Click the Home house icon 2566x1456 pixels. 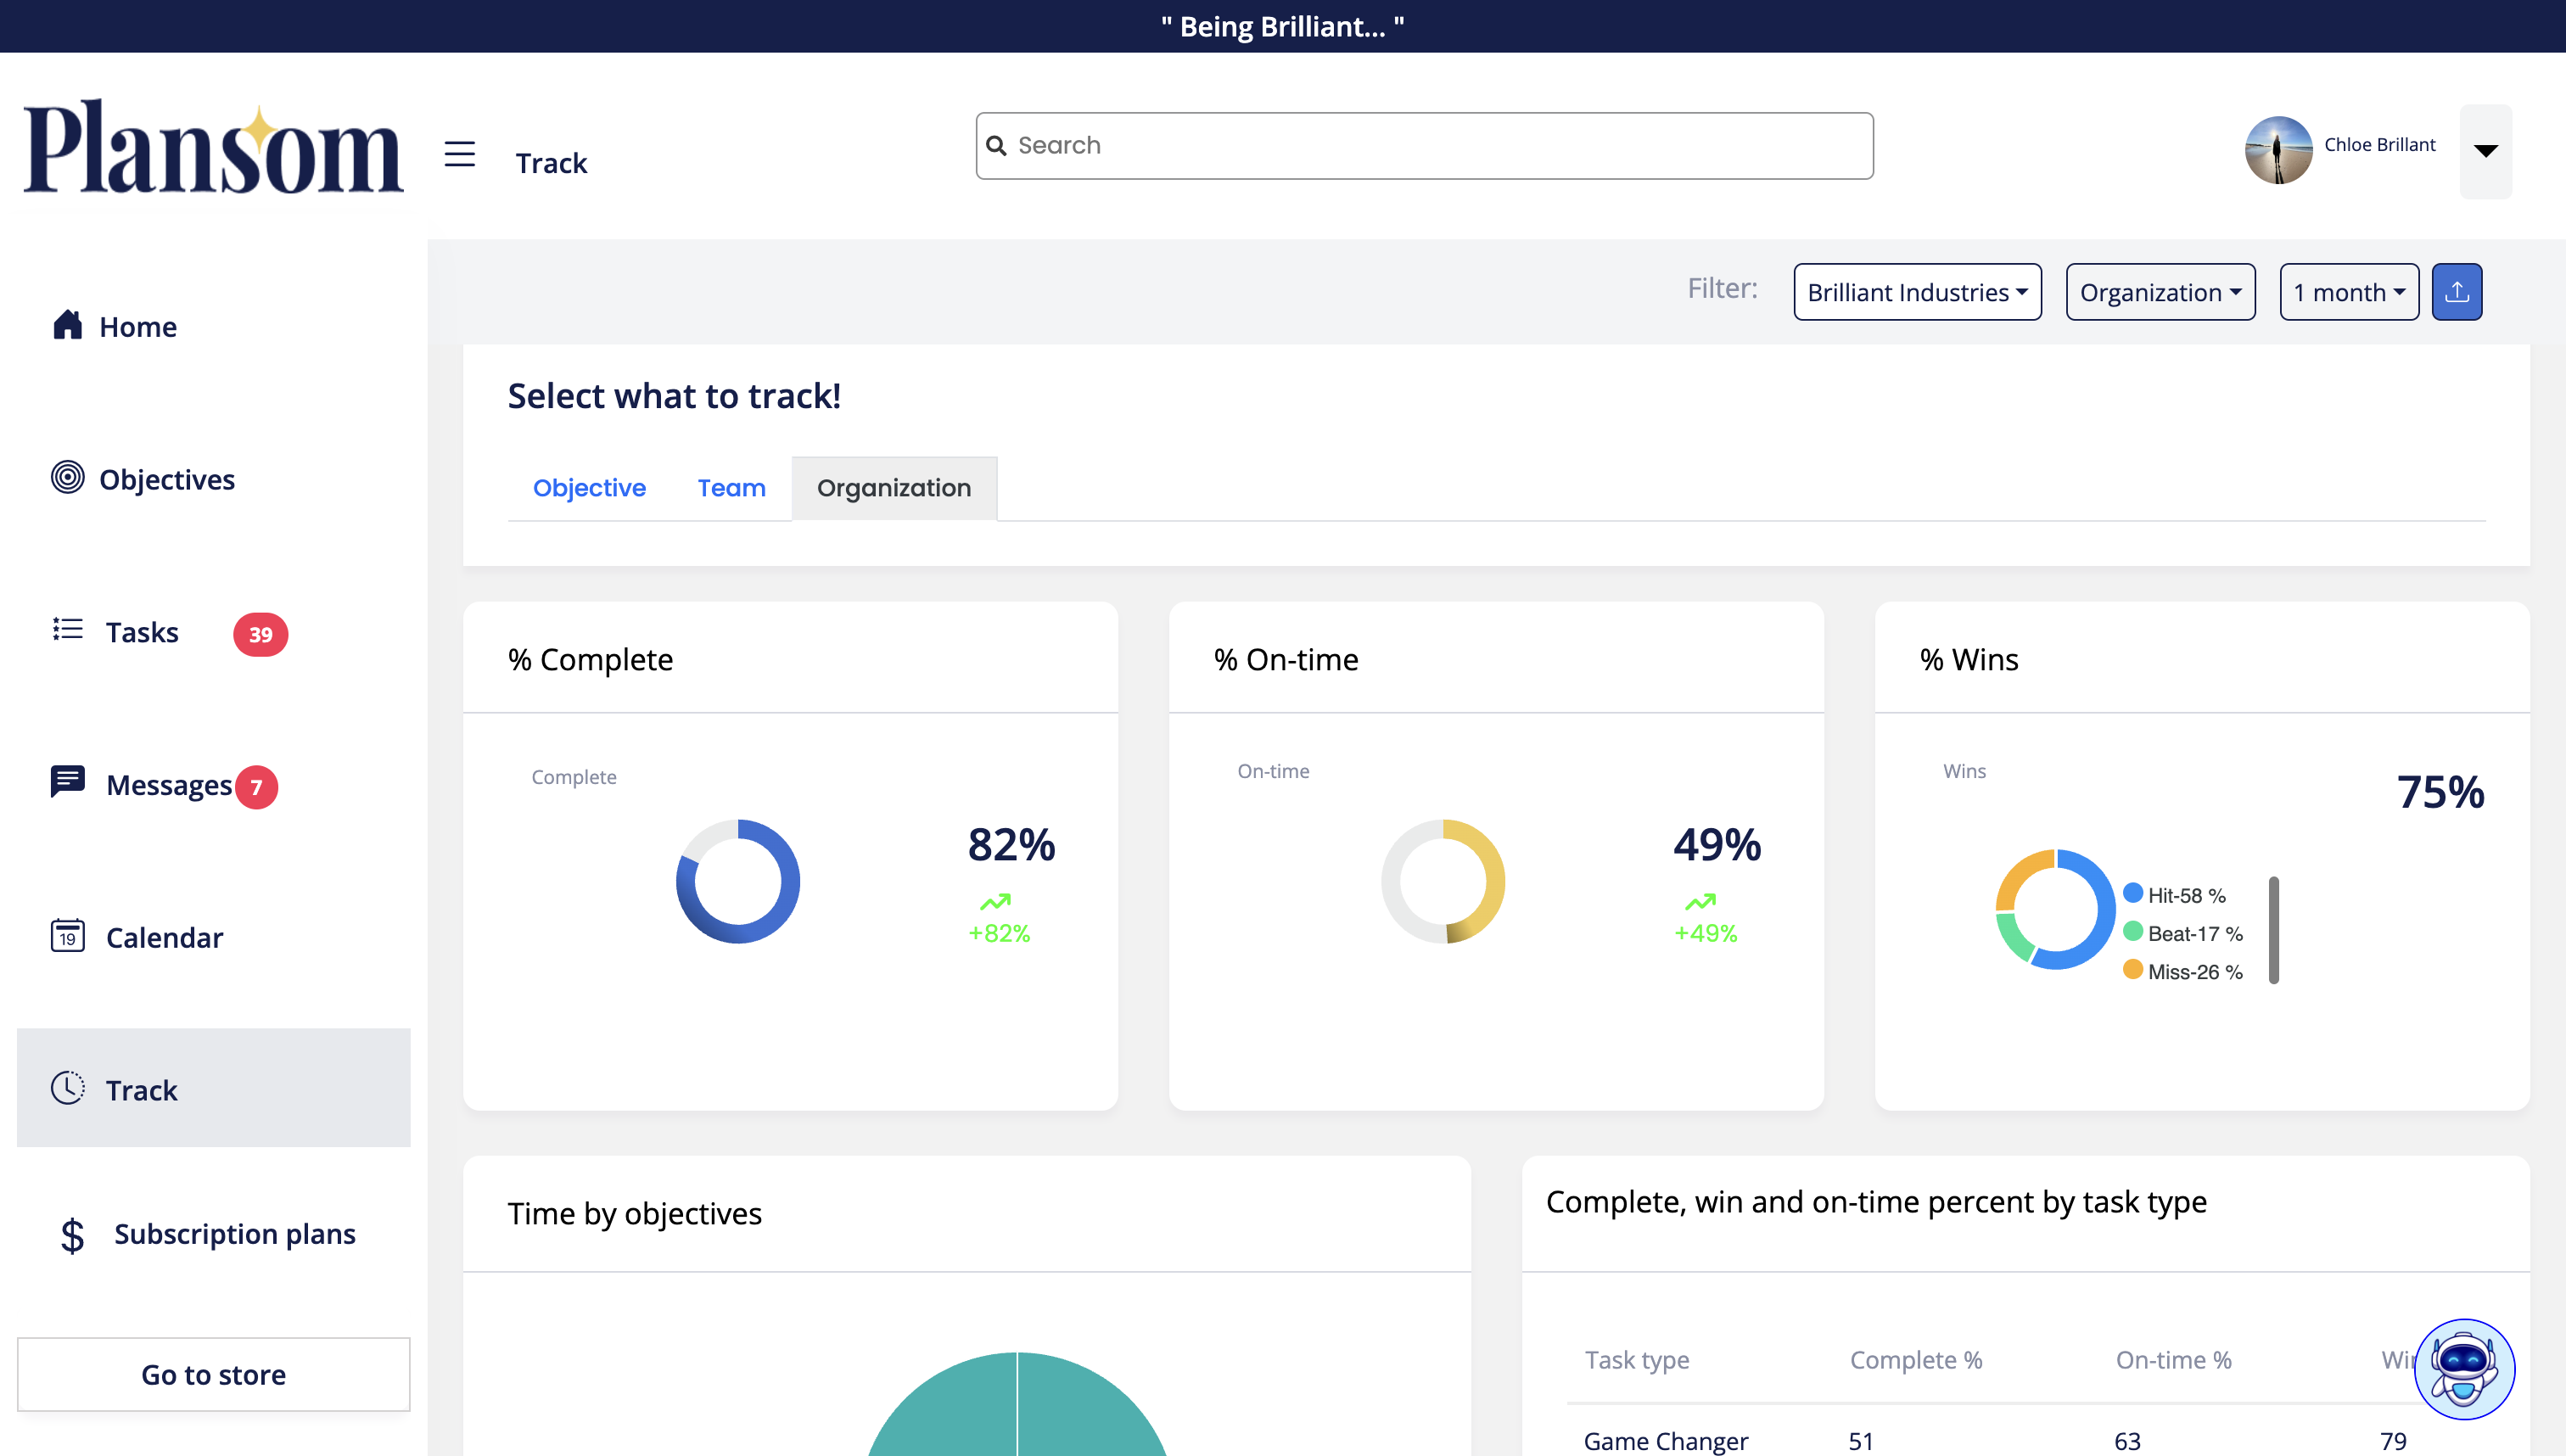pos(67,325)
